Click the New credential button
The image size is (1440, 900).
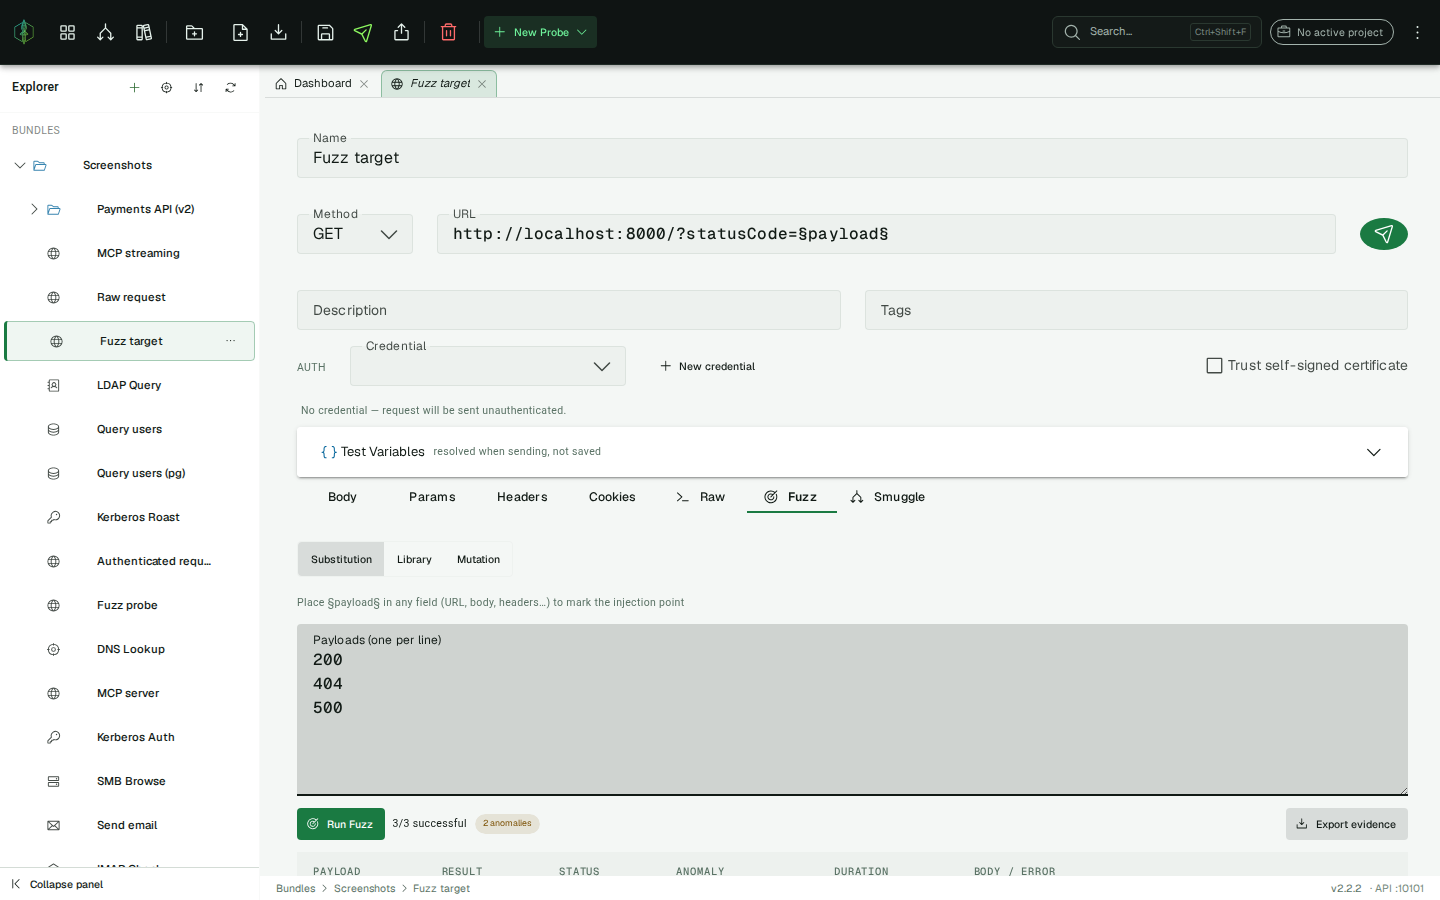point(707,366)
